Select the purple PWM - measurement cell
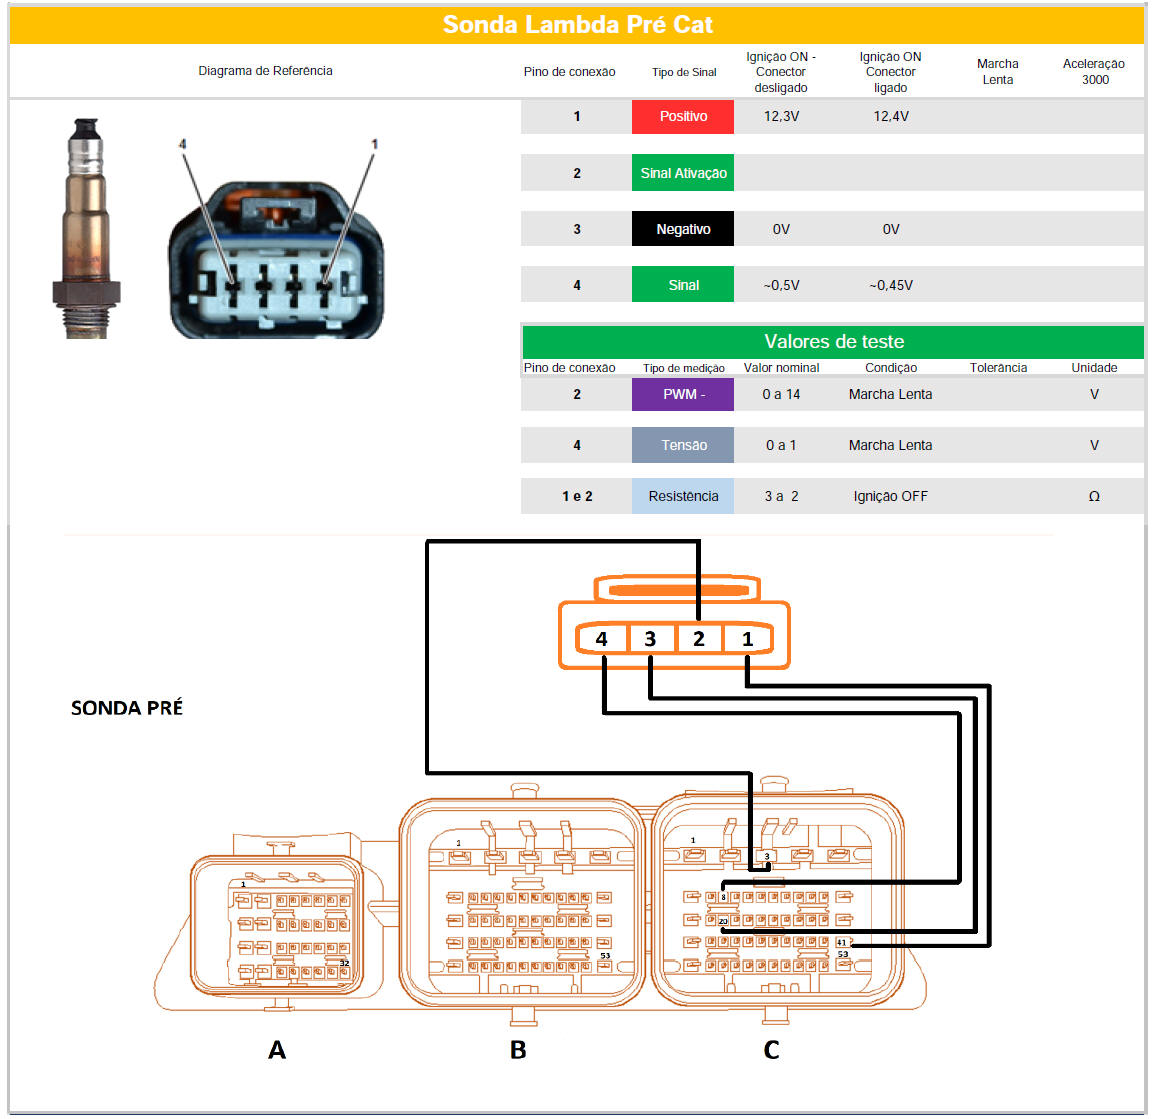This screenshot has height=1119, width=1153. 683,394
